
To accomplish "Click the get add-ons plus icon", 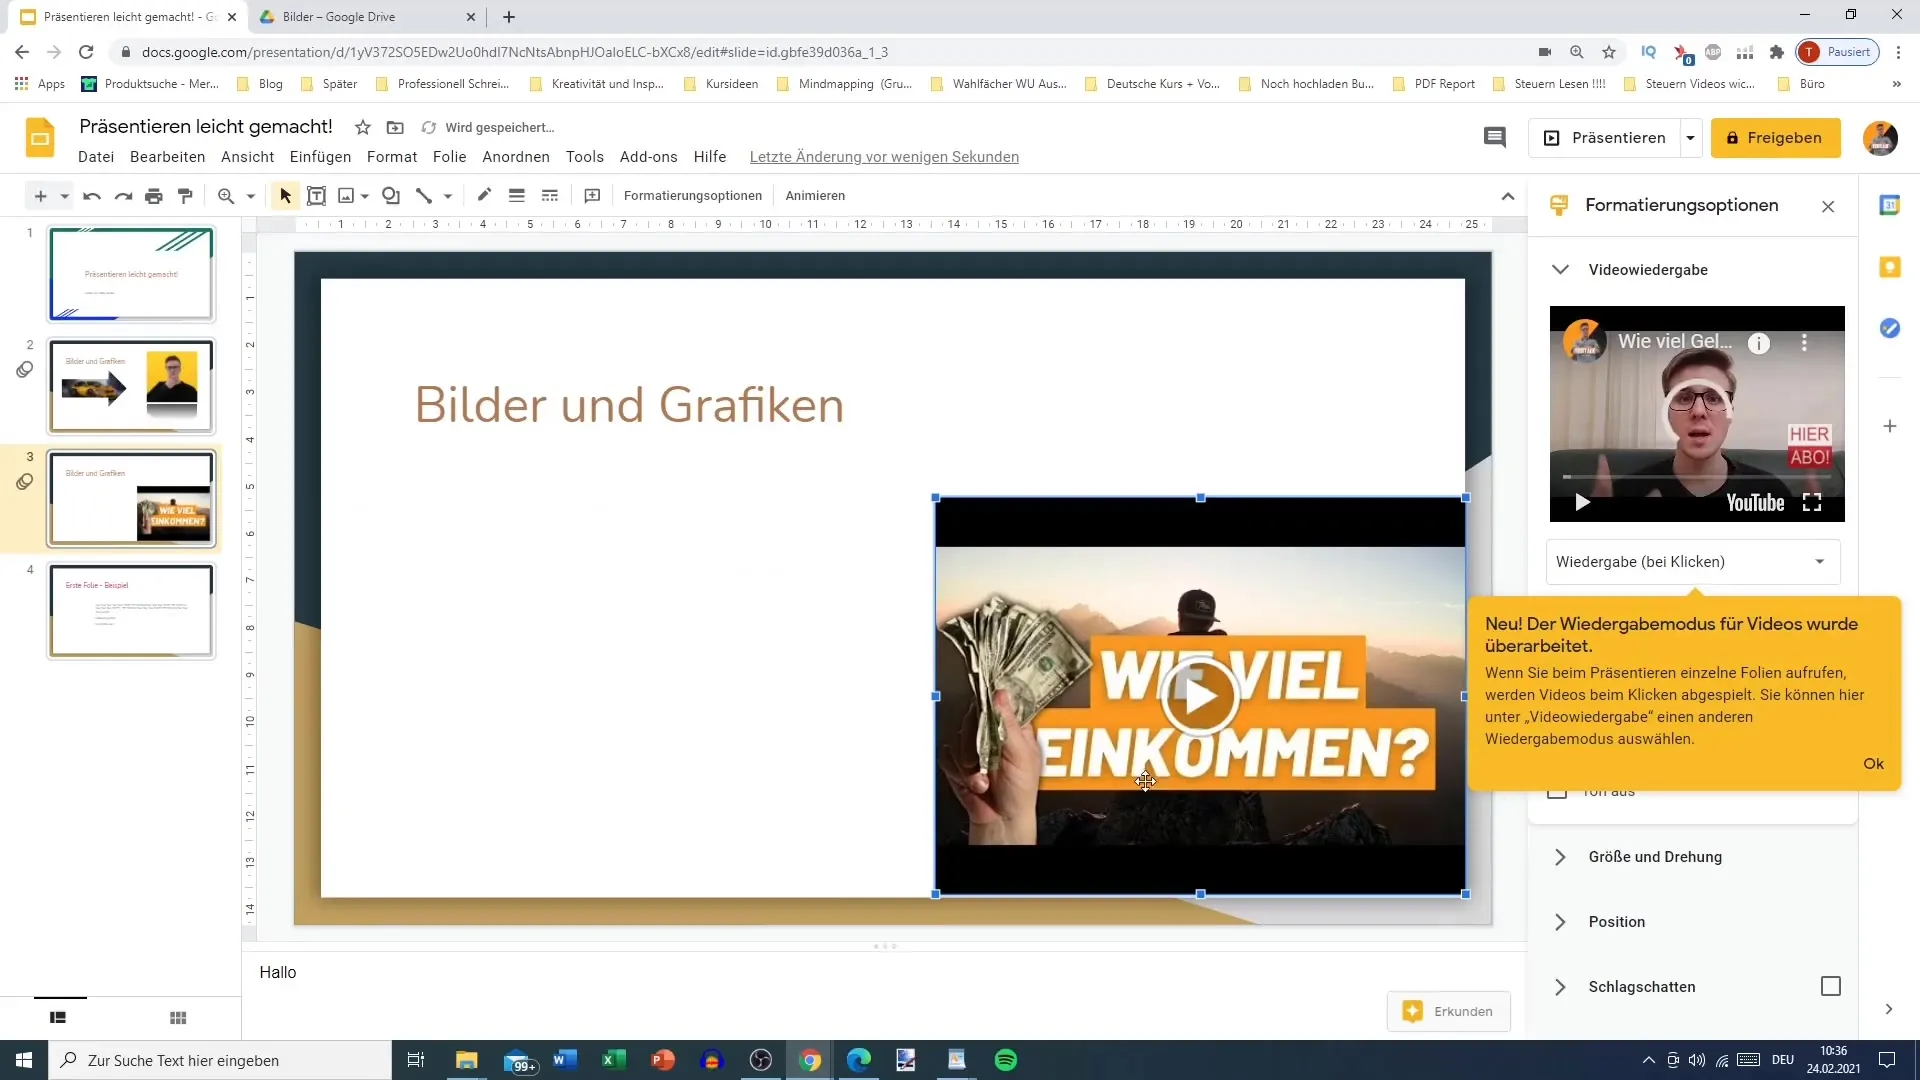I will 1890,426.
